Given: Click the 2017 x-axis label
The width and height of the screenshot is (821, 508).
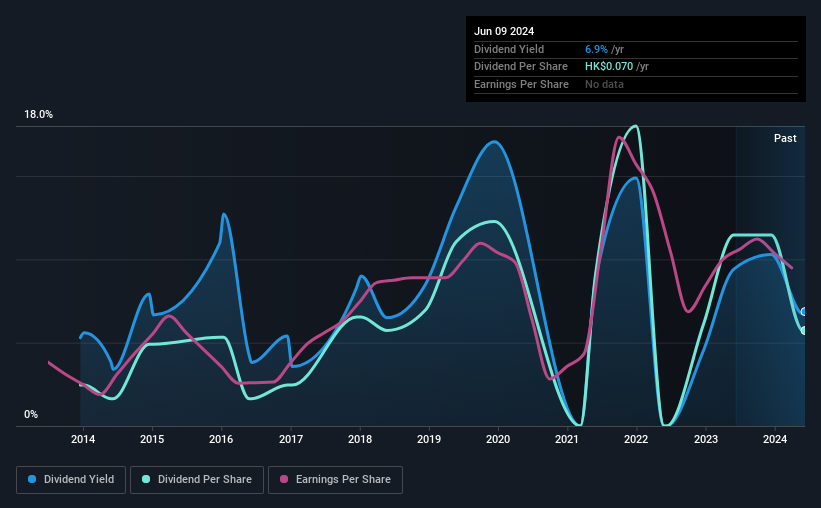Looking at the screenshot, I should pos(291,439).
